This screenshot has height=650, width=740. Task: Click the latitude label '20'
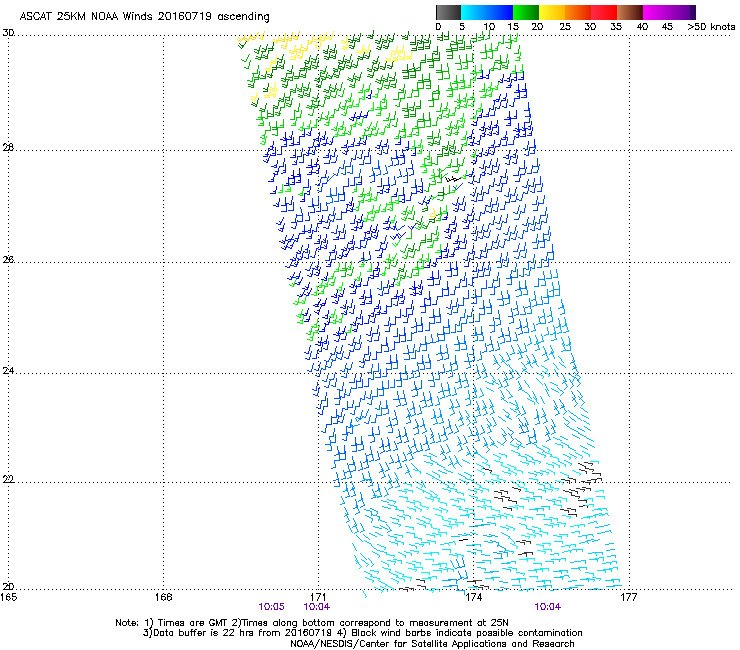point(8,587)
